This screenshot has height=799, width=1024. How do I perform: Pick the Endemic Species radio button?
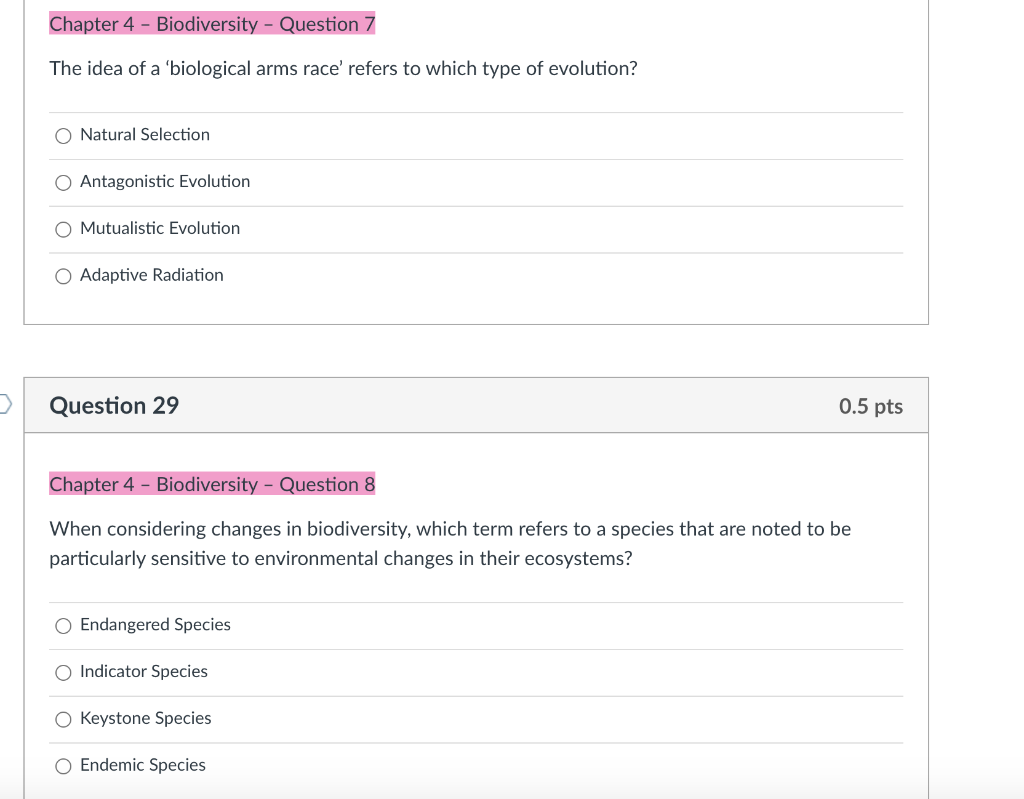coord(63,766)
